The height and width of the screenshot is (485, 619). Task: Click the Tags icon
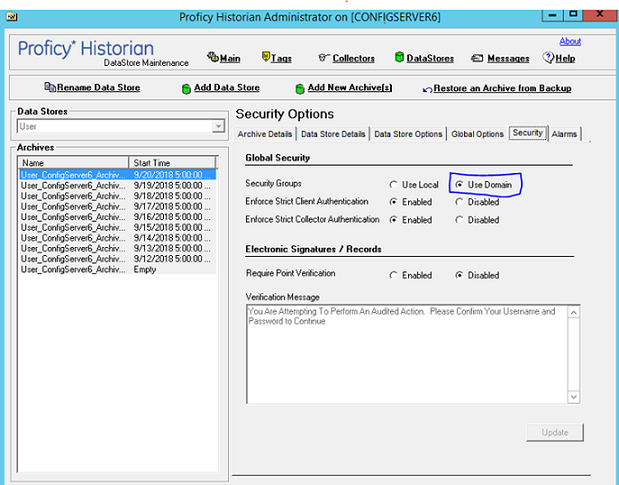[266, 56]
